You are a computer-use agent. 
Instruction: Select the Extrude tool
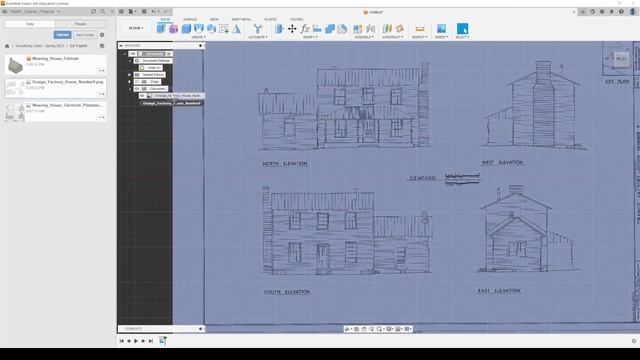coord(186,29)
